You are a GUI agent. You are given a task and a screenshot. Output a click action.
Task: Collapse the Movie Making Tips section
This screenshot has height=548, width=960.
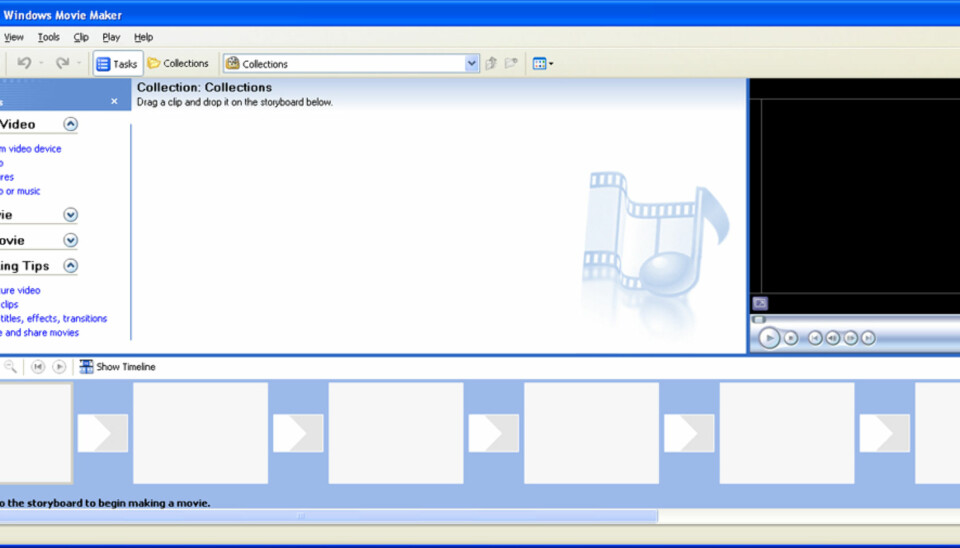[x=70, y=266]
